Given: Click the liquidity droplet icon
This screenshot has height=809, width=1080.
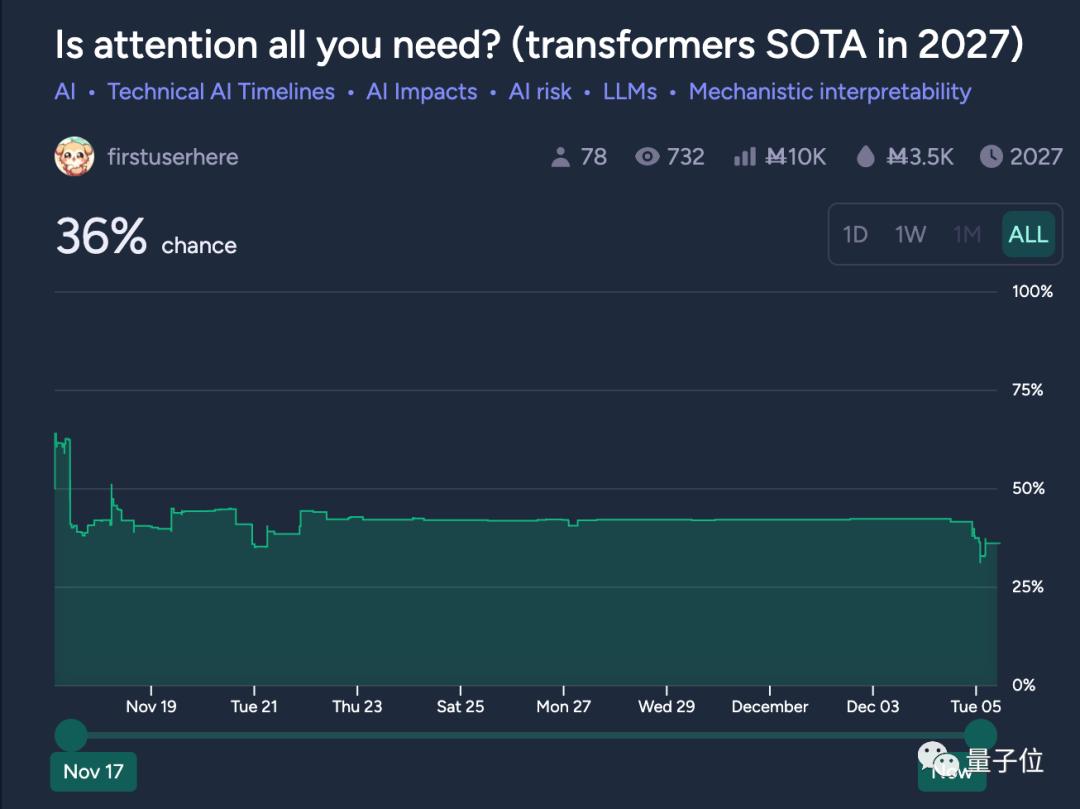Looking at the screenshot, I should [867, 157].
